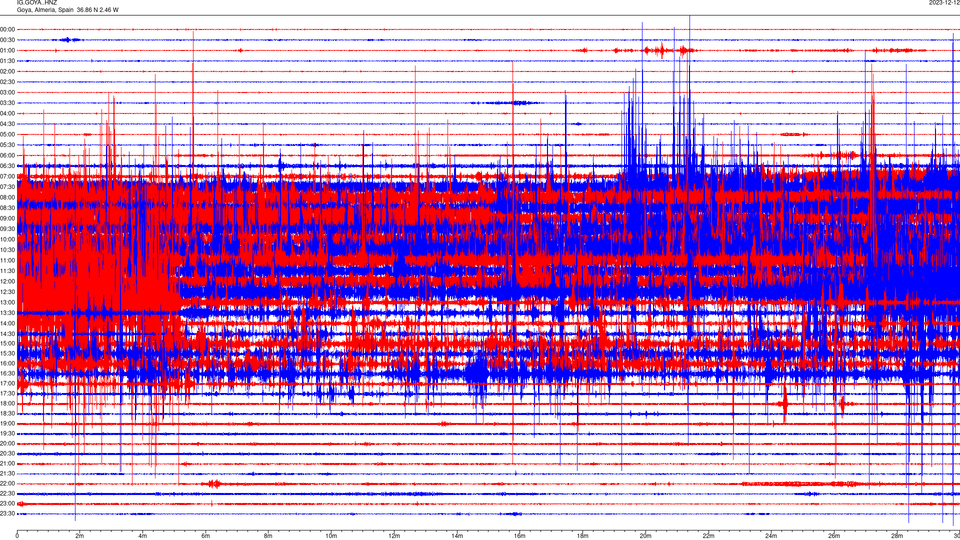The image size is (960, 540).
Task: Click the 11:00 hour label
Action: (7, 260)
